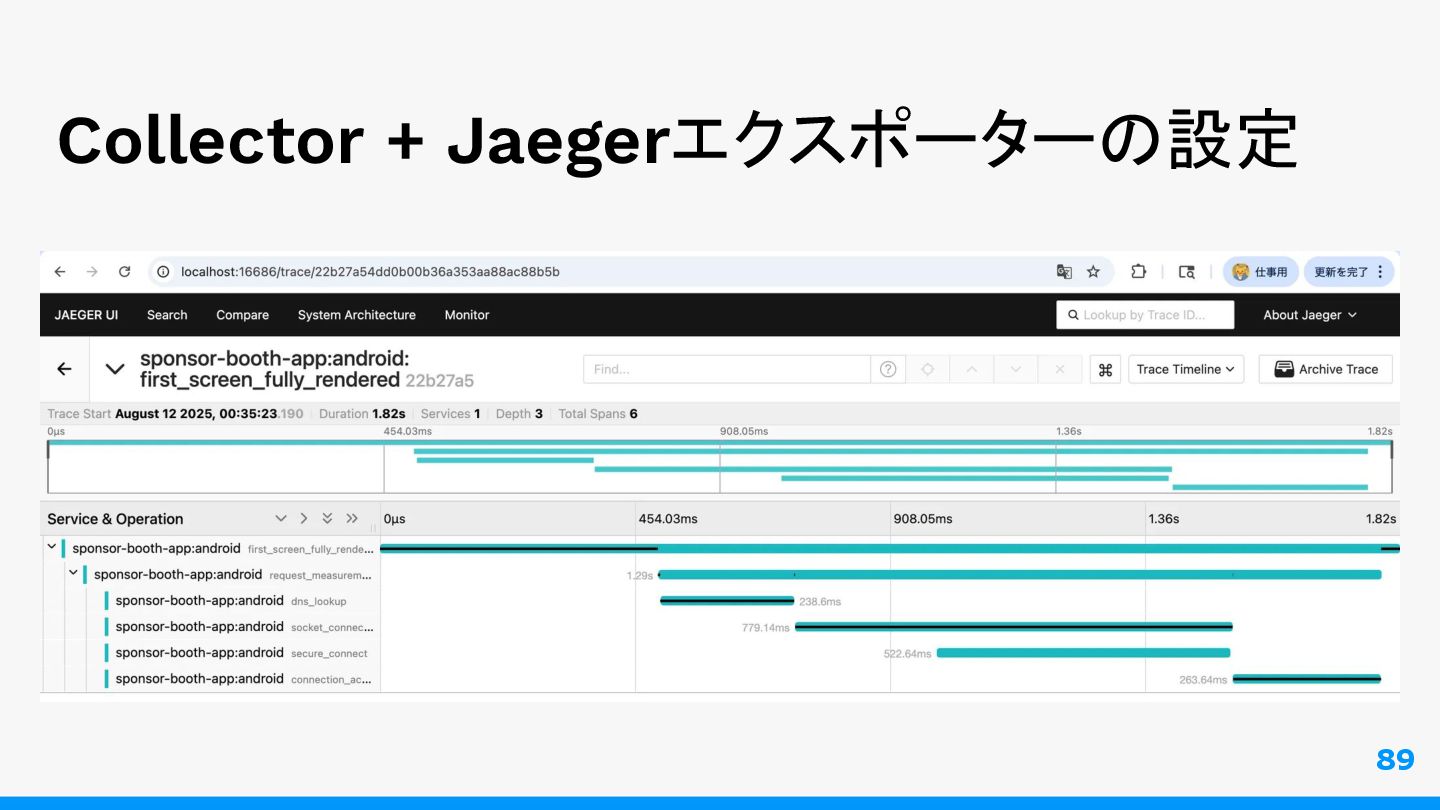The image size is (1440, 810).
Task: Clear the find search with X icon
Action: point(1060,369)
